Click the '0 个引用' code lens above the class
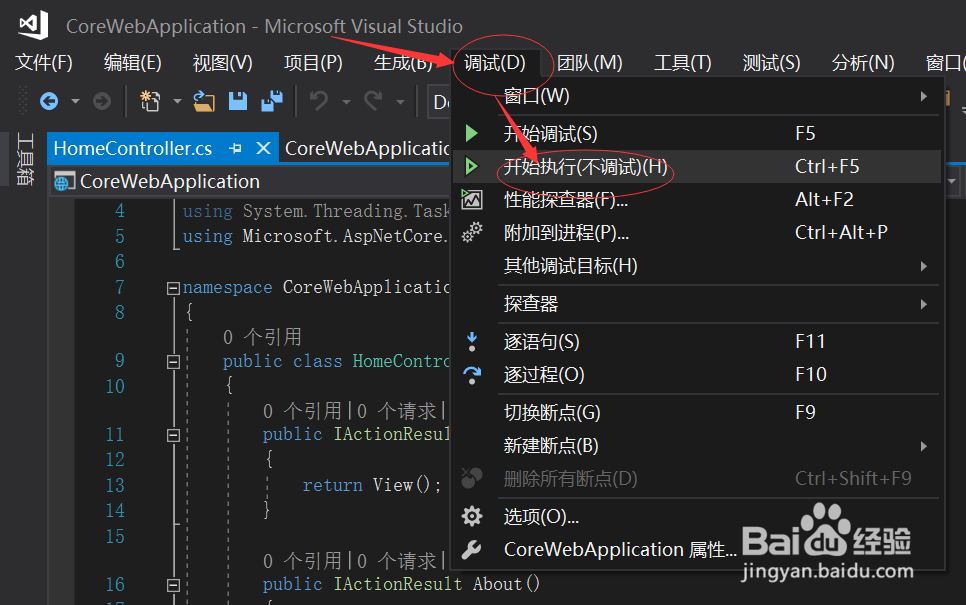This screenshot has height=605, width=966. click(262, 337)
